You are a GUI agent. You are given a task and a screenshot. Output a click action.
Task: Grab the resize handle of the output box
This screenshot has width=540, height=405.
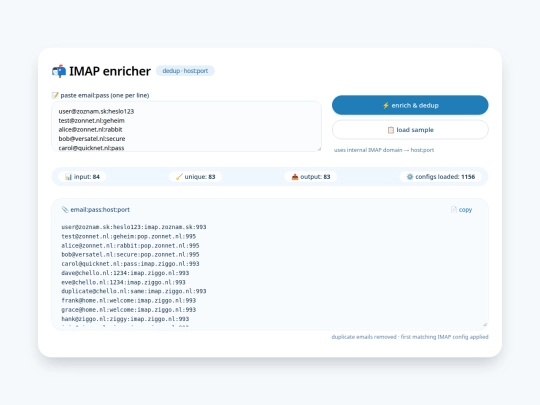485,324
